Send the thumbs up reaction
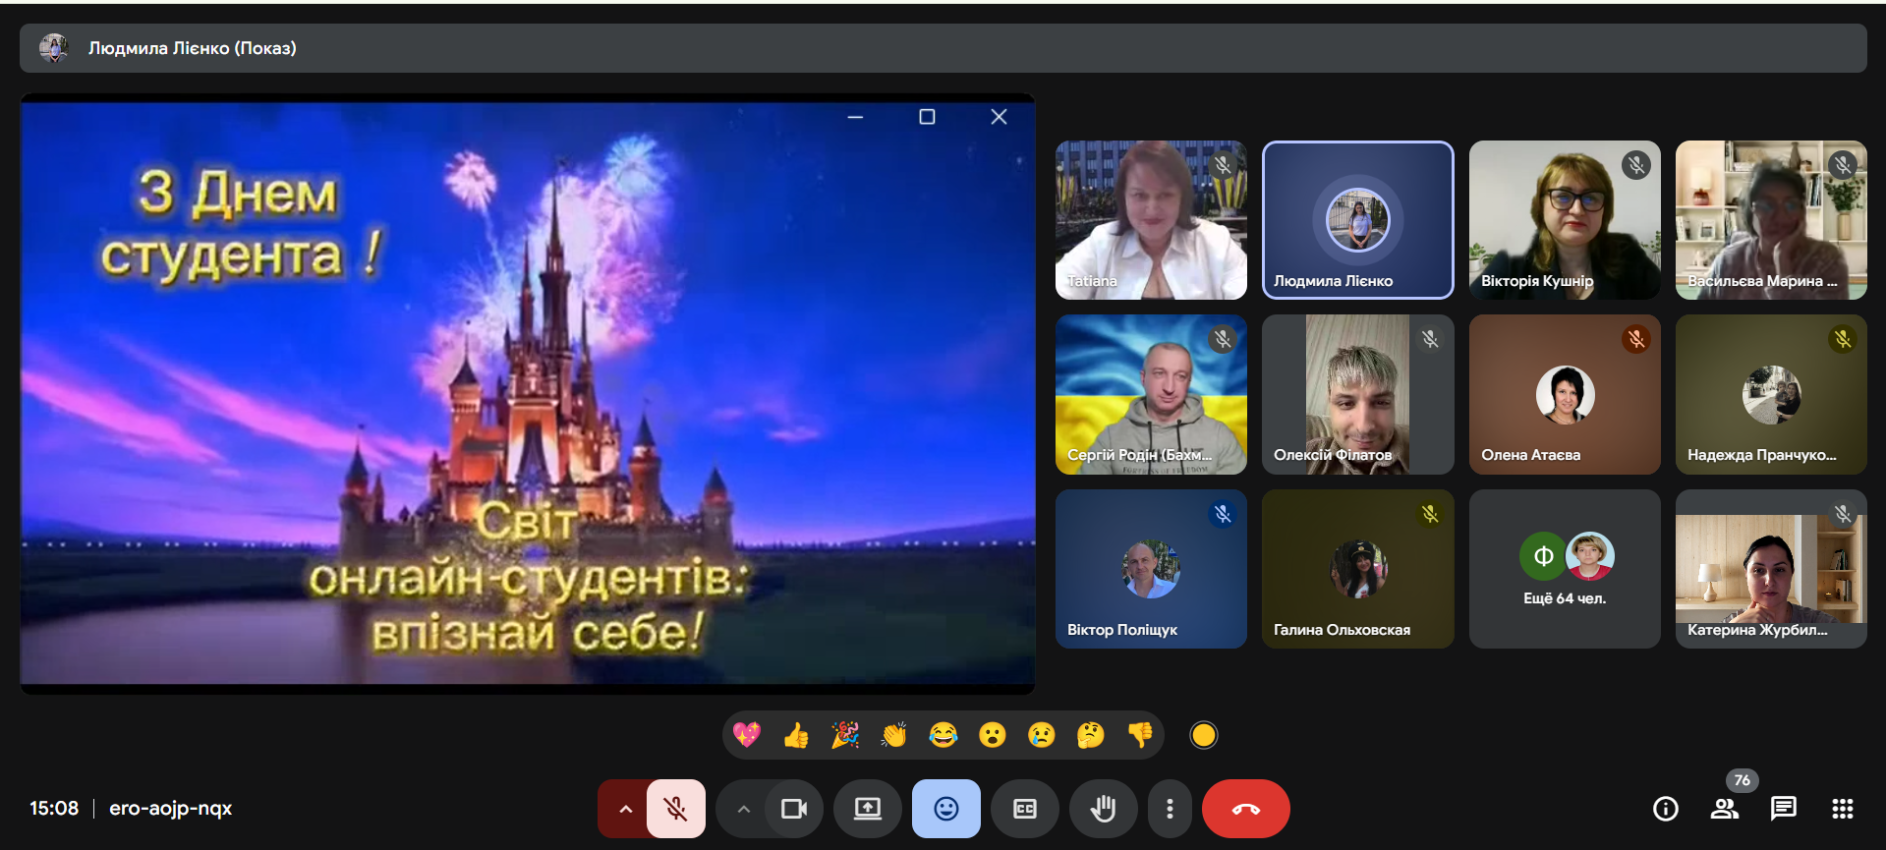1886x850 pixels. 796,735
